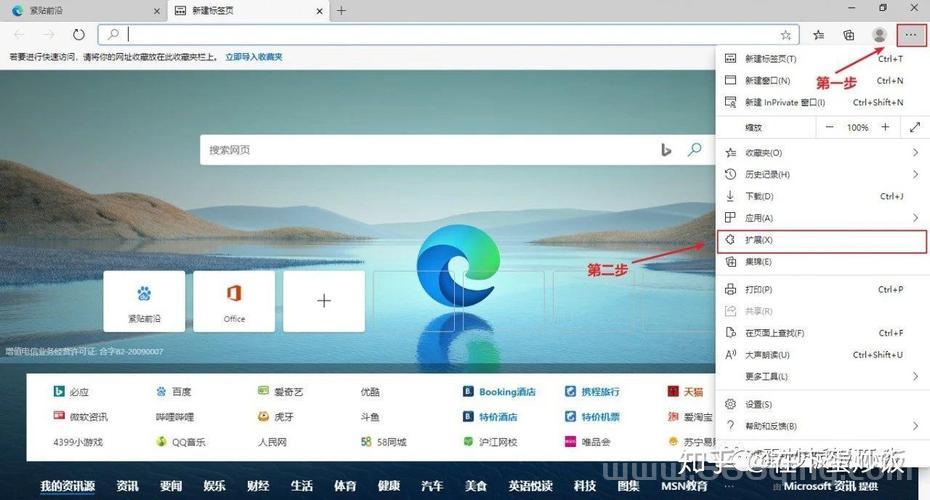
Task: Open the 天猫 link
Action: [x=686, y=391]
